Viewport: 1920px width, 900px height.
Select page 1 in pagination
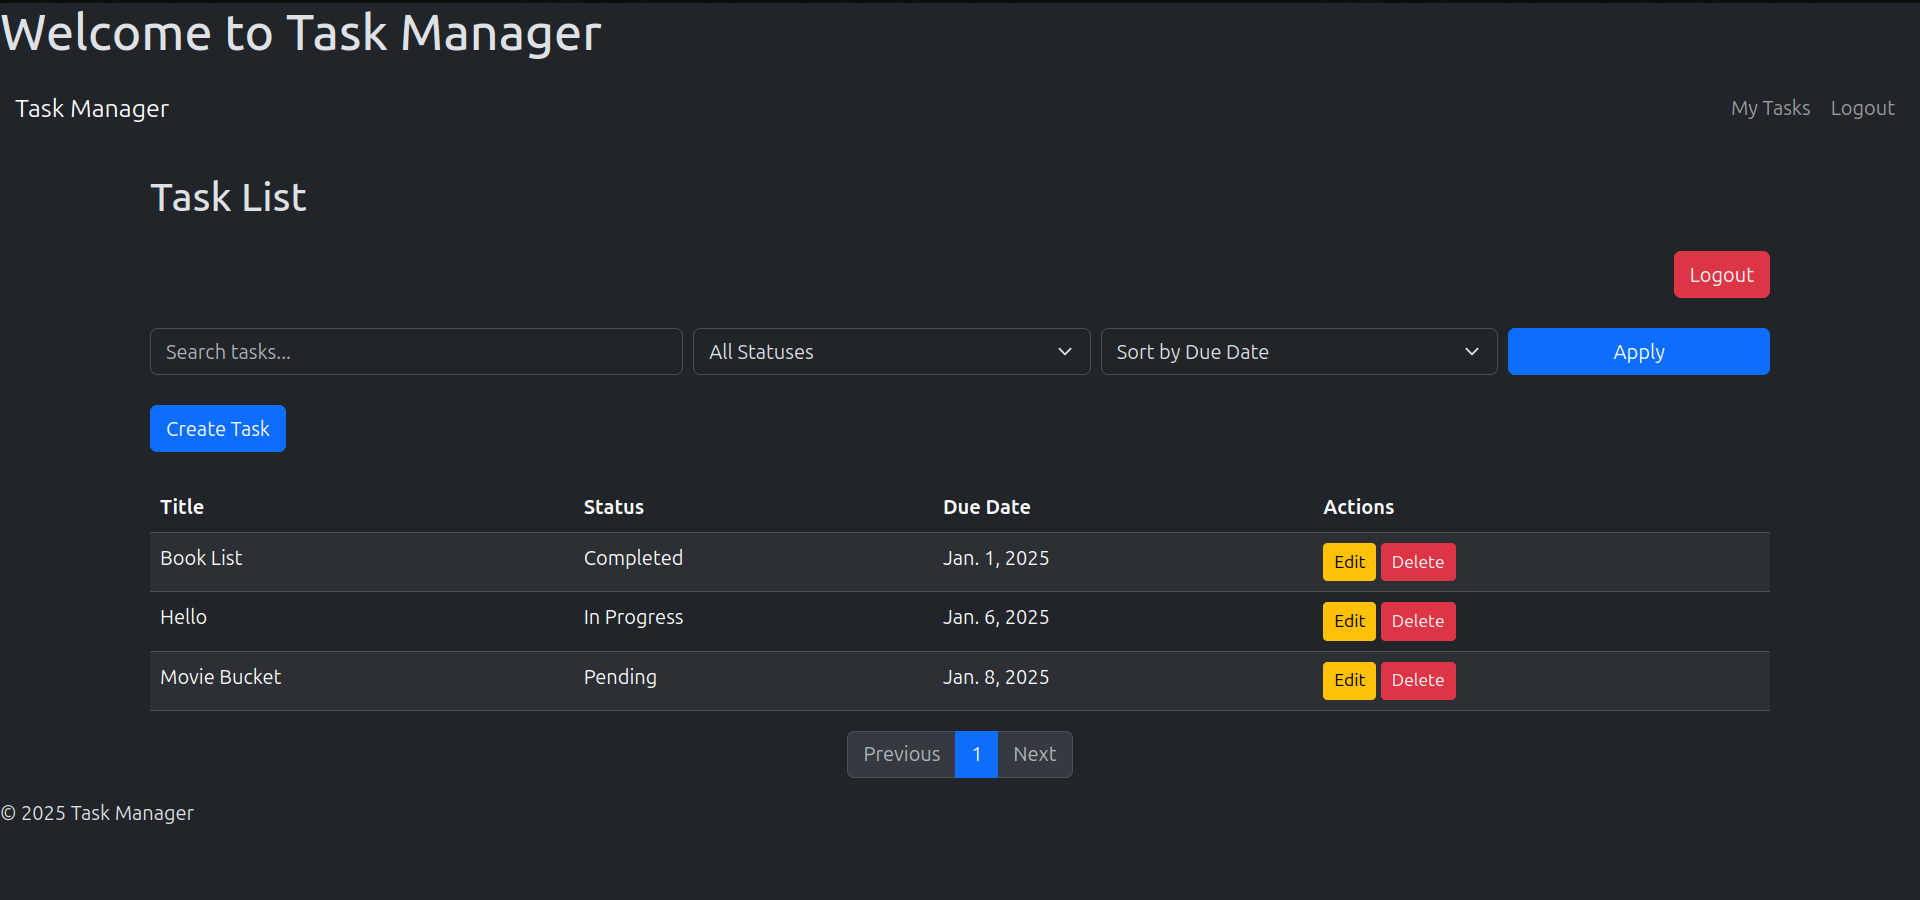(x=976, y=754)
